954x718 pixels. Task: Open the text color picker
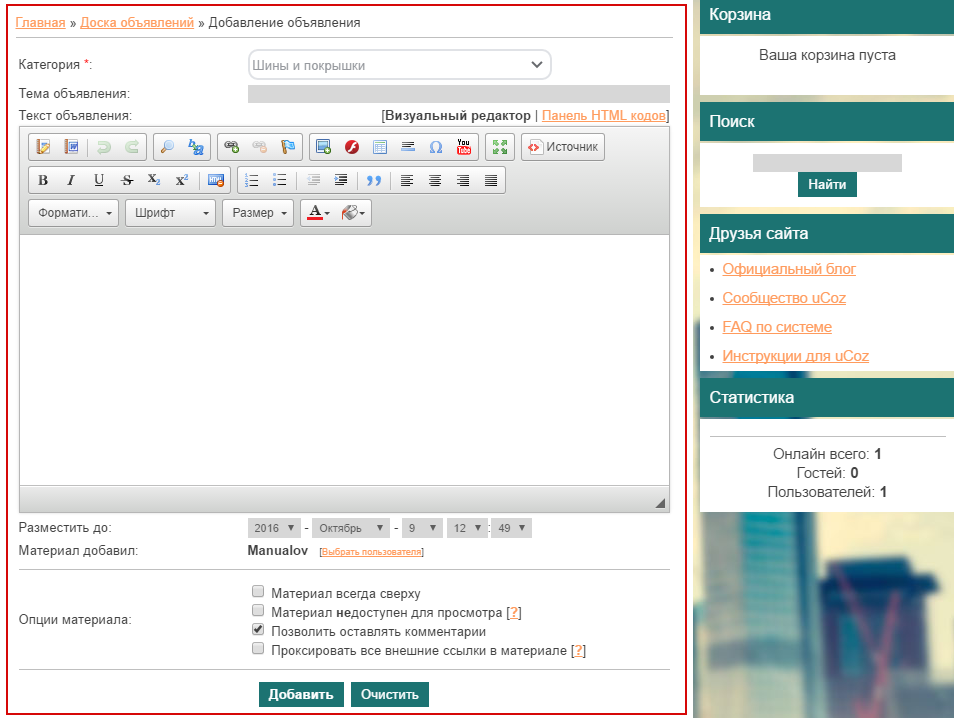(317, 213)
